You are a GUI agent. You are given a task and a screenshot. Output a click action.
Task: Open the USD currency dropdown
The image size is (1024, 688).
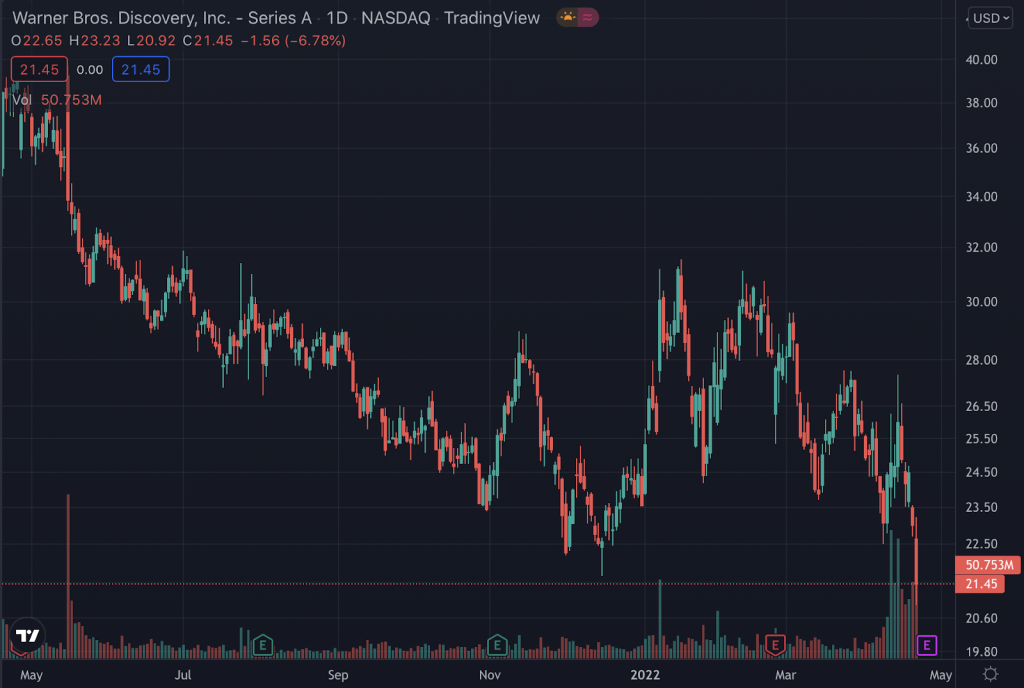[x=990, y=18]
